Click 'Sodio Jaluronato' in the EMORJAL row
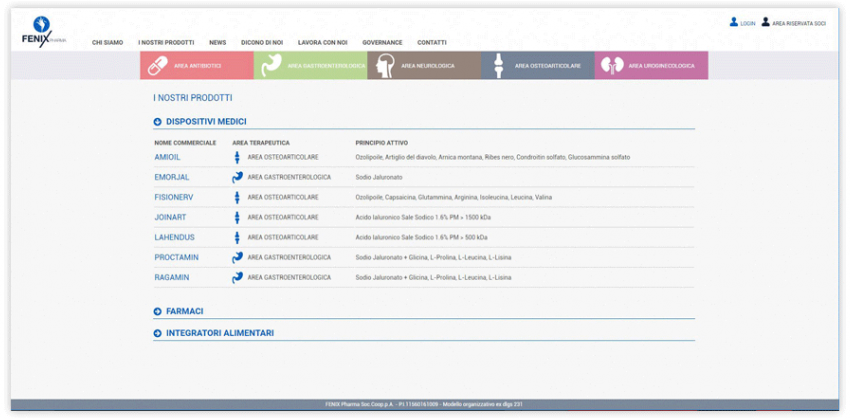 point(379,177)
